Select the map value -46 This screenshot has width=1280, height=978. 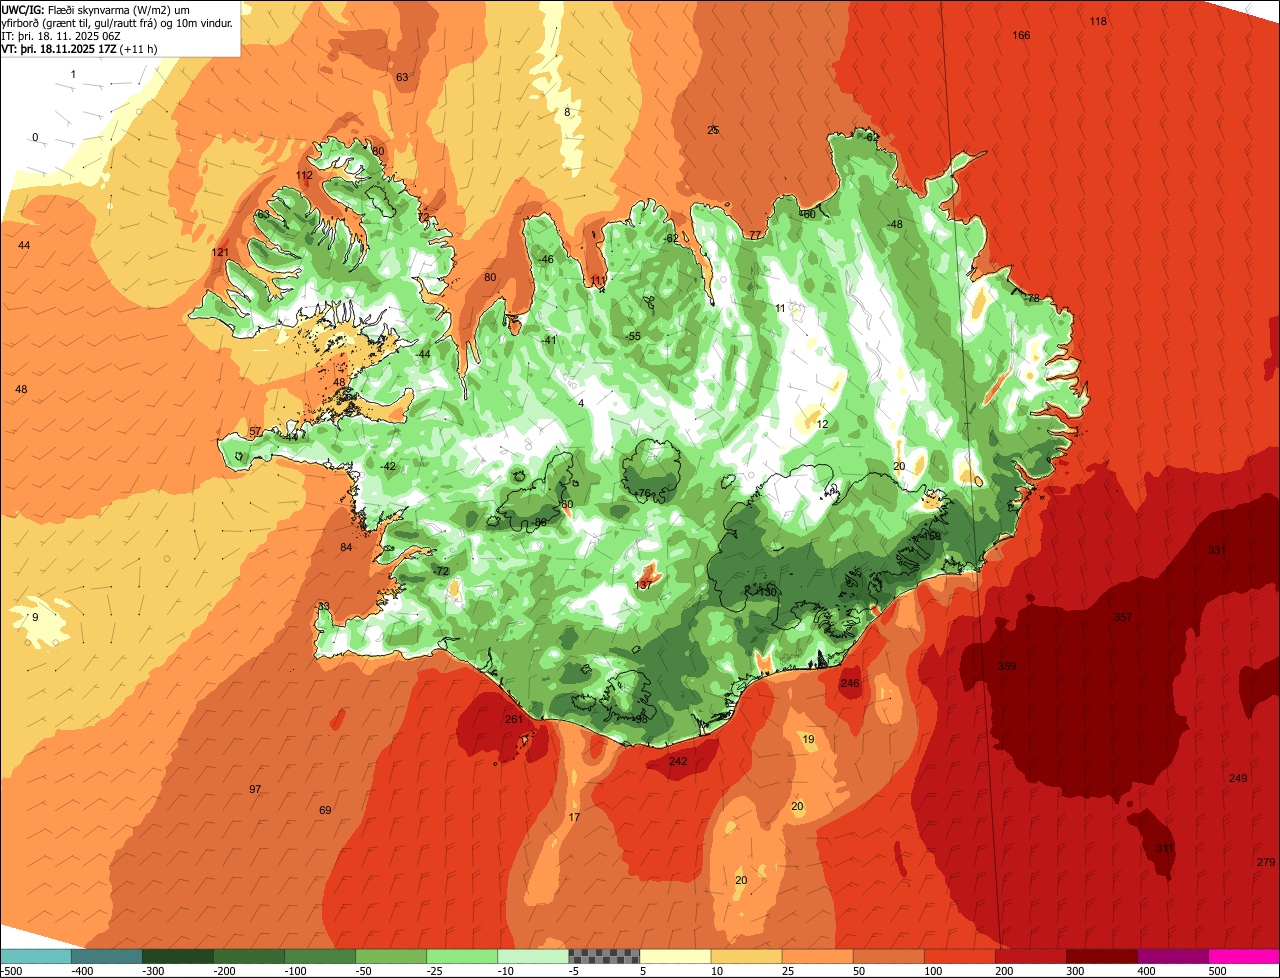coord(546,259)
